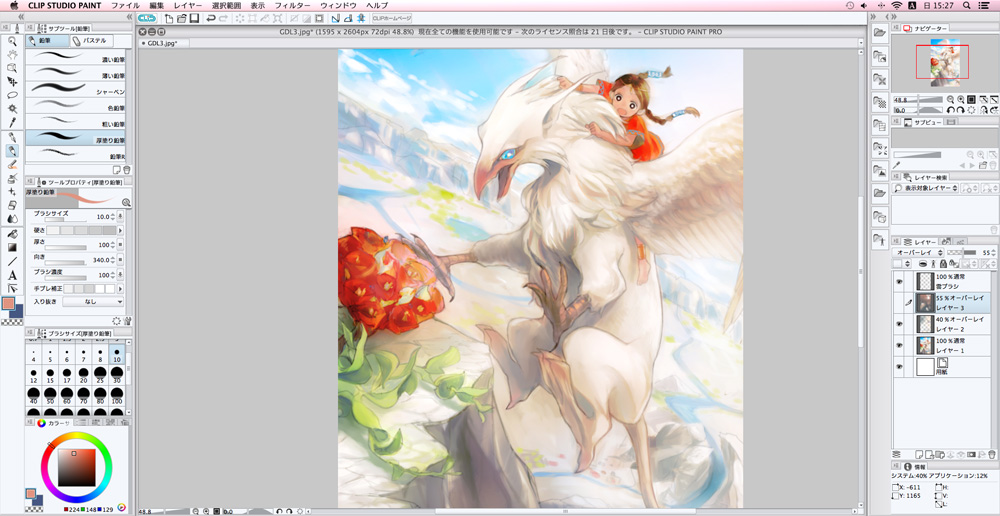This screenshot has height=516, width=1000.
Task: Open sub tool detail wrench icon
Action: click(126, 321)
